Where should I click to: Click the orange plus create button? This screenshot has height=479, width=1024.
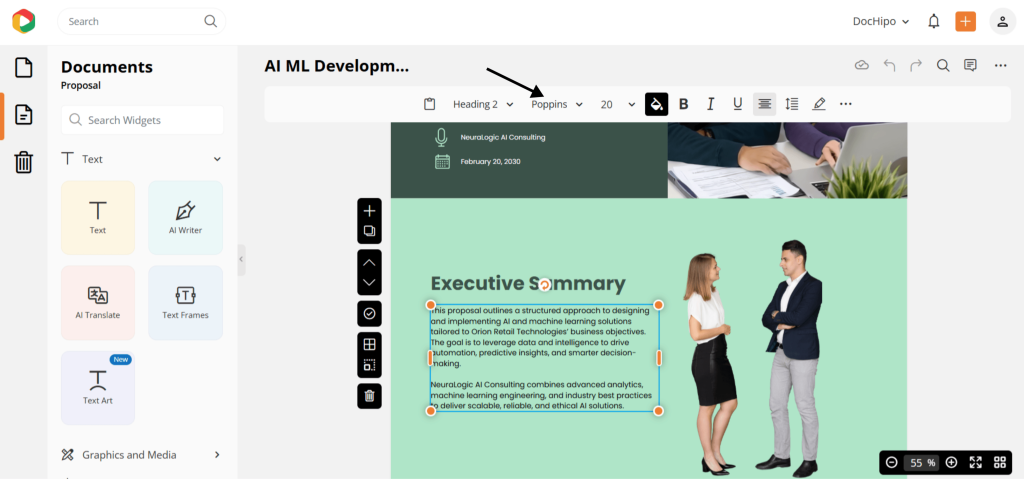tap(965, 22)
